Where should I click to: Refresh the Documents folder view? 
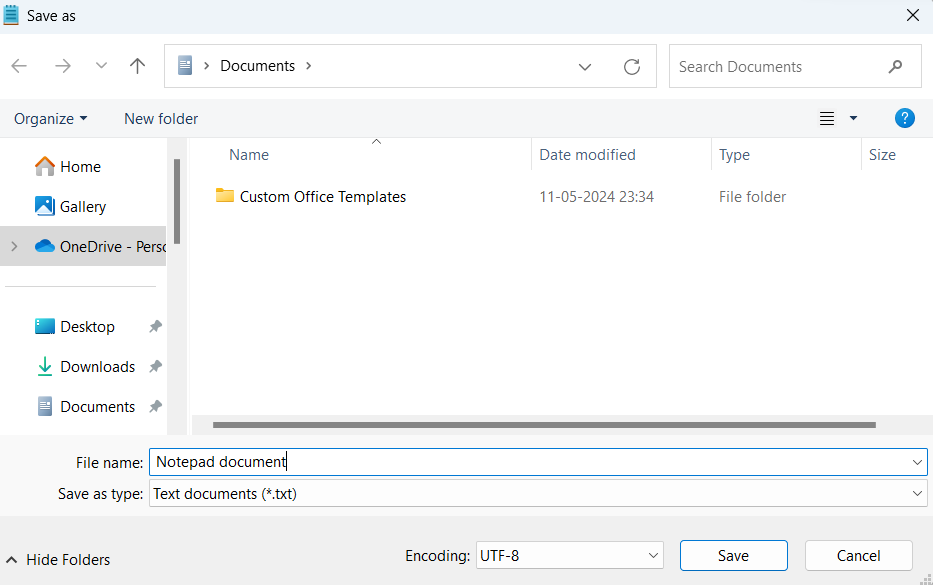tap(632, 67)
